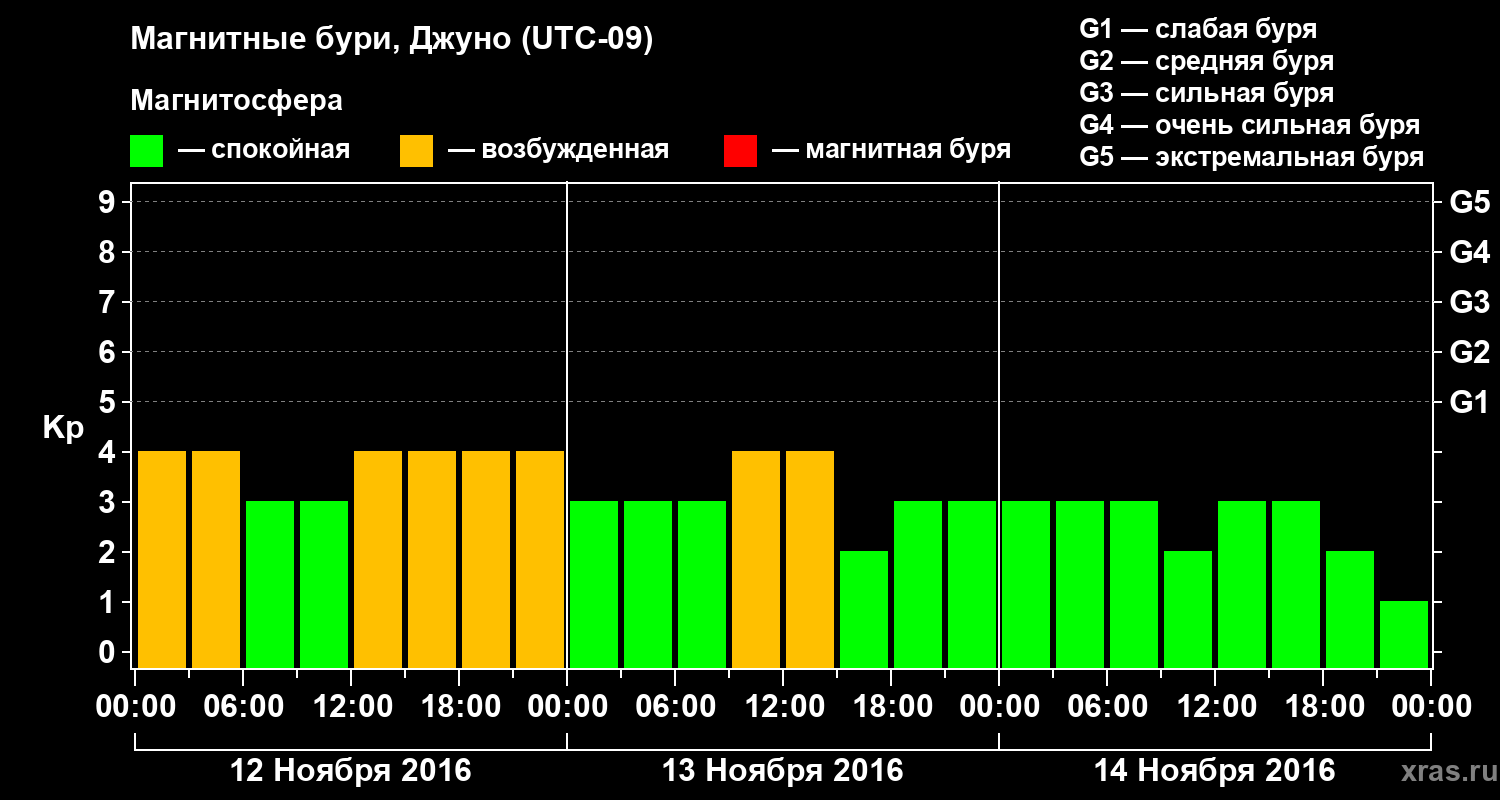Click the '14 Ноября 2016' date label
1500x800 pixels.
(x=1215, y=771)
